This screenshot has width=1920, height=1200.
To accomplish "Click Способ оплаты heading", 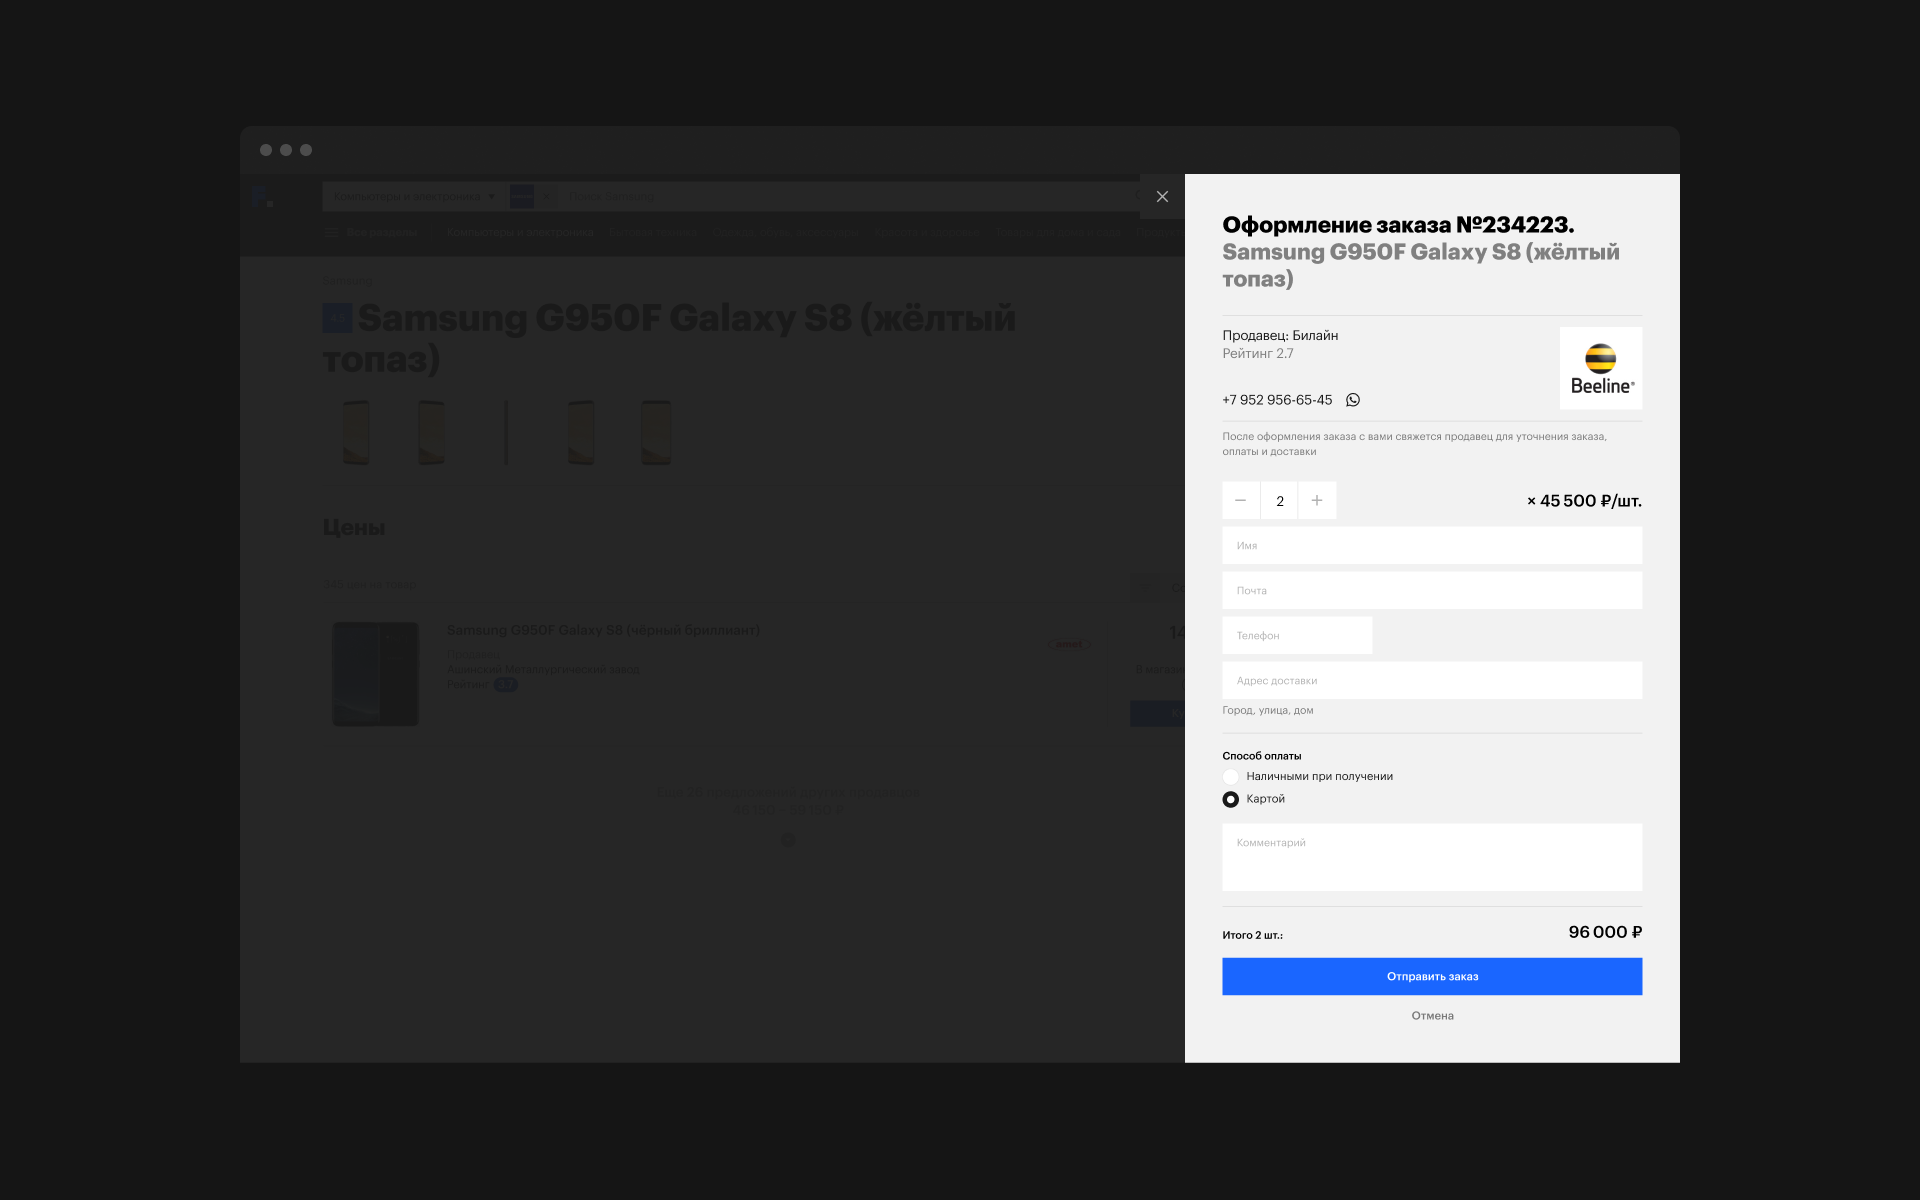I will pyautogui.click(x=1262, y=756).
